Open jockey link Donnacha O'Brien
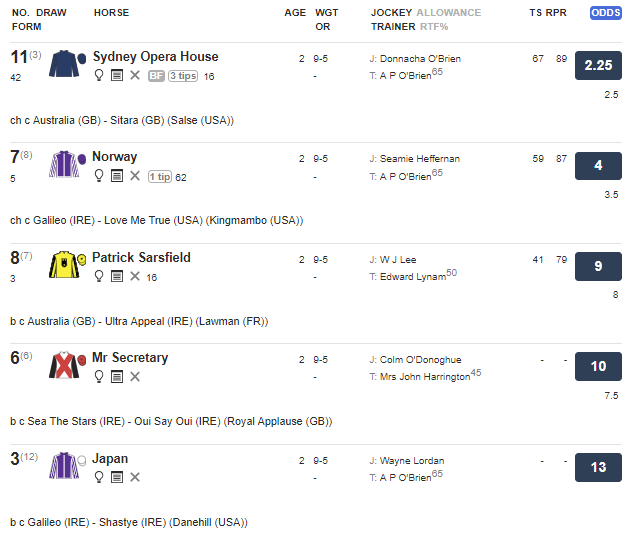634x538 pixels. [420, 59]
